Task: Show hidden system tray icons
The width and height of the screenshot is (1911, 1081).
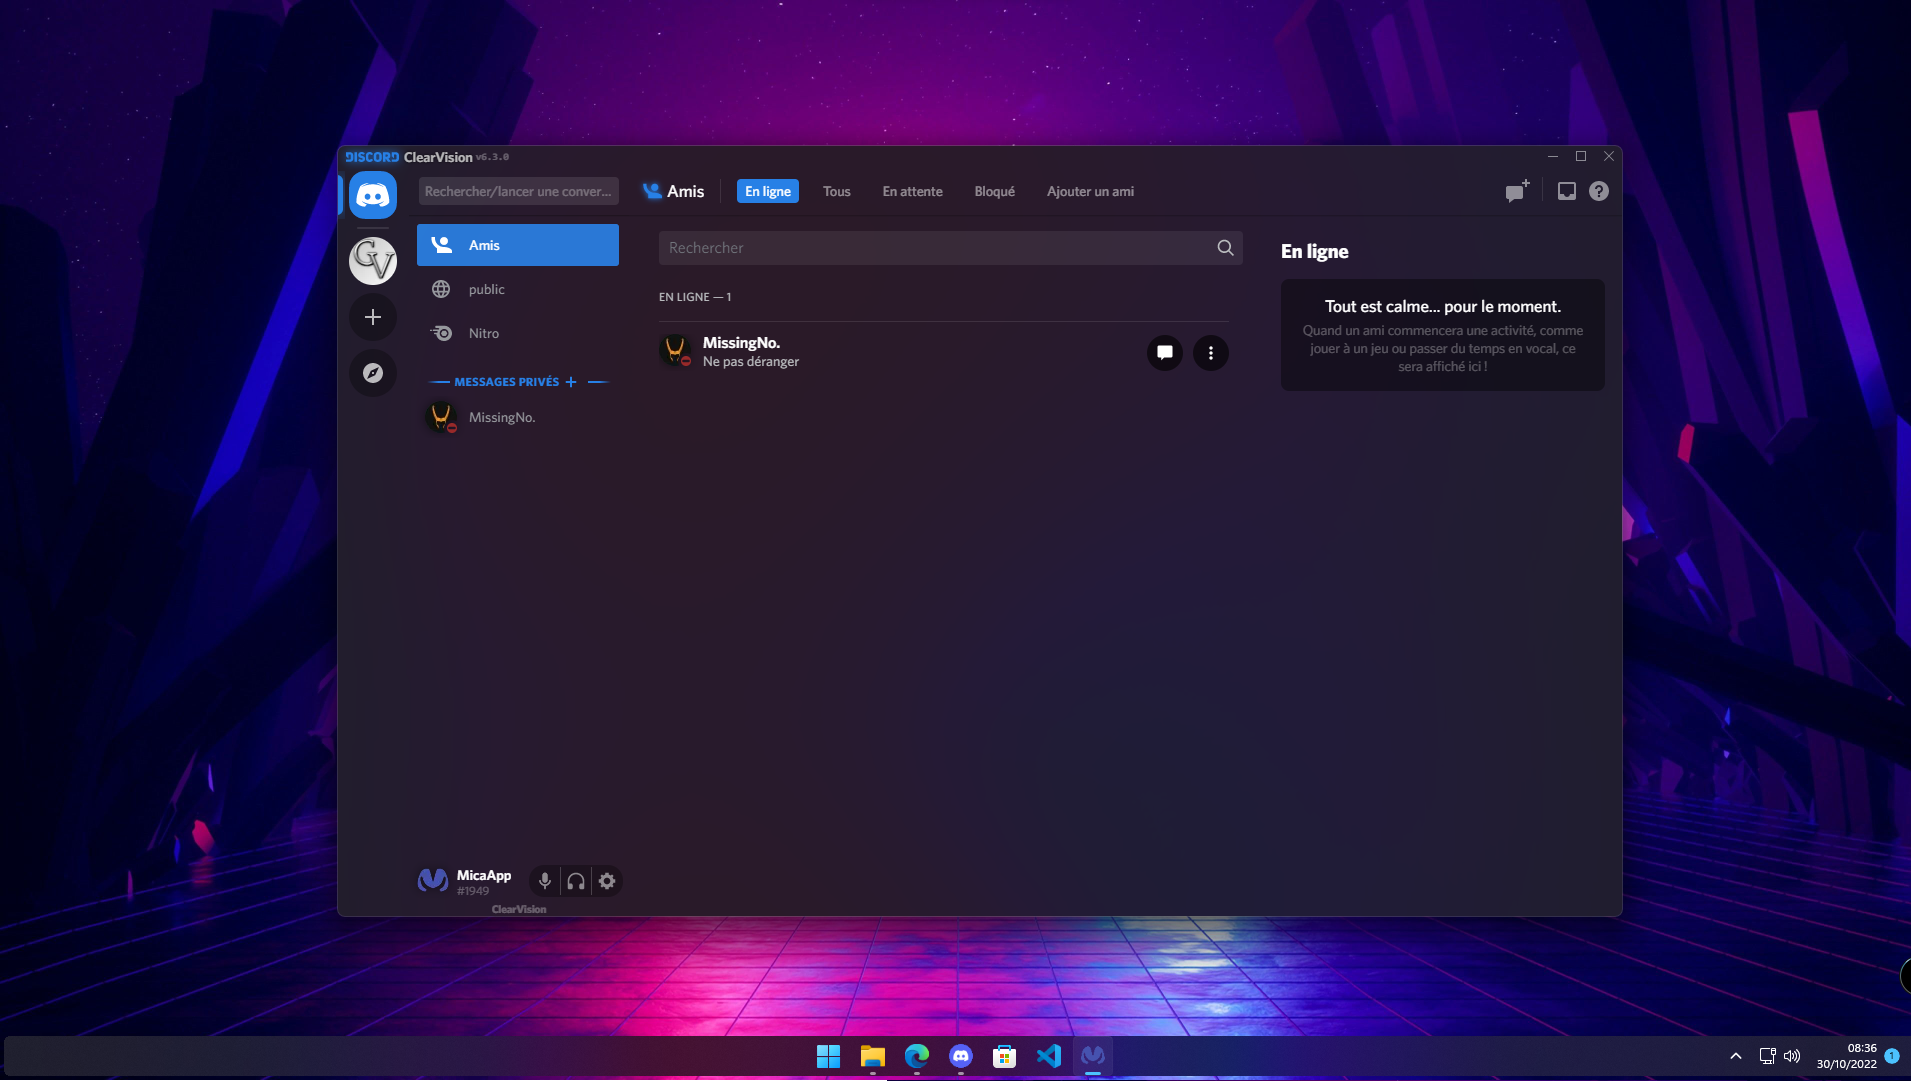Action: [x=1736, y=1056]
